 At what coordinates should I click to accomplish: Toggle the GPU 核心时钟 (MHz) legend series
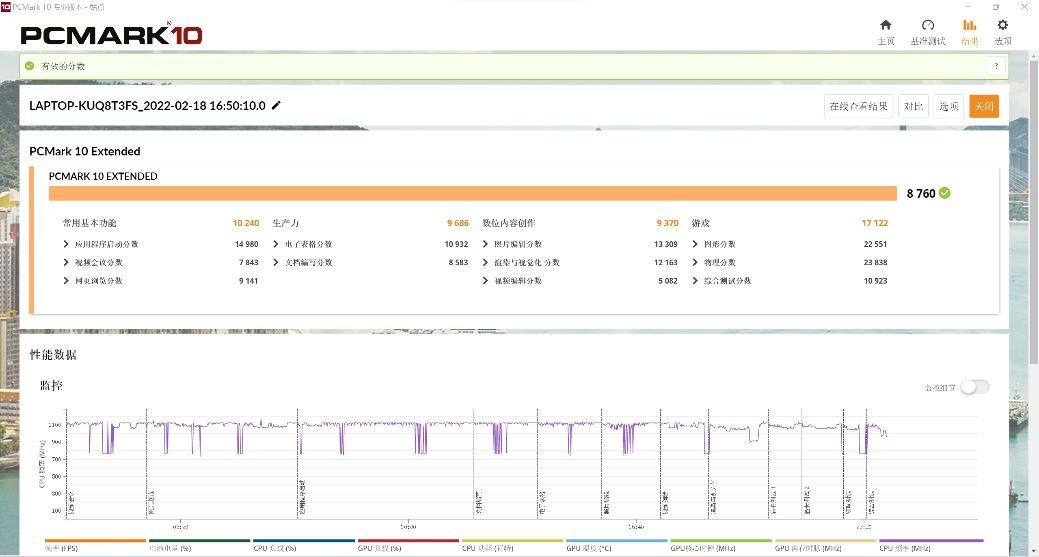pyautogui.click(x=720, y=545)
